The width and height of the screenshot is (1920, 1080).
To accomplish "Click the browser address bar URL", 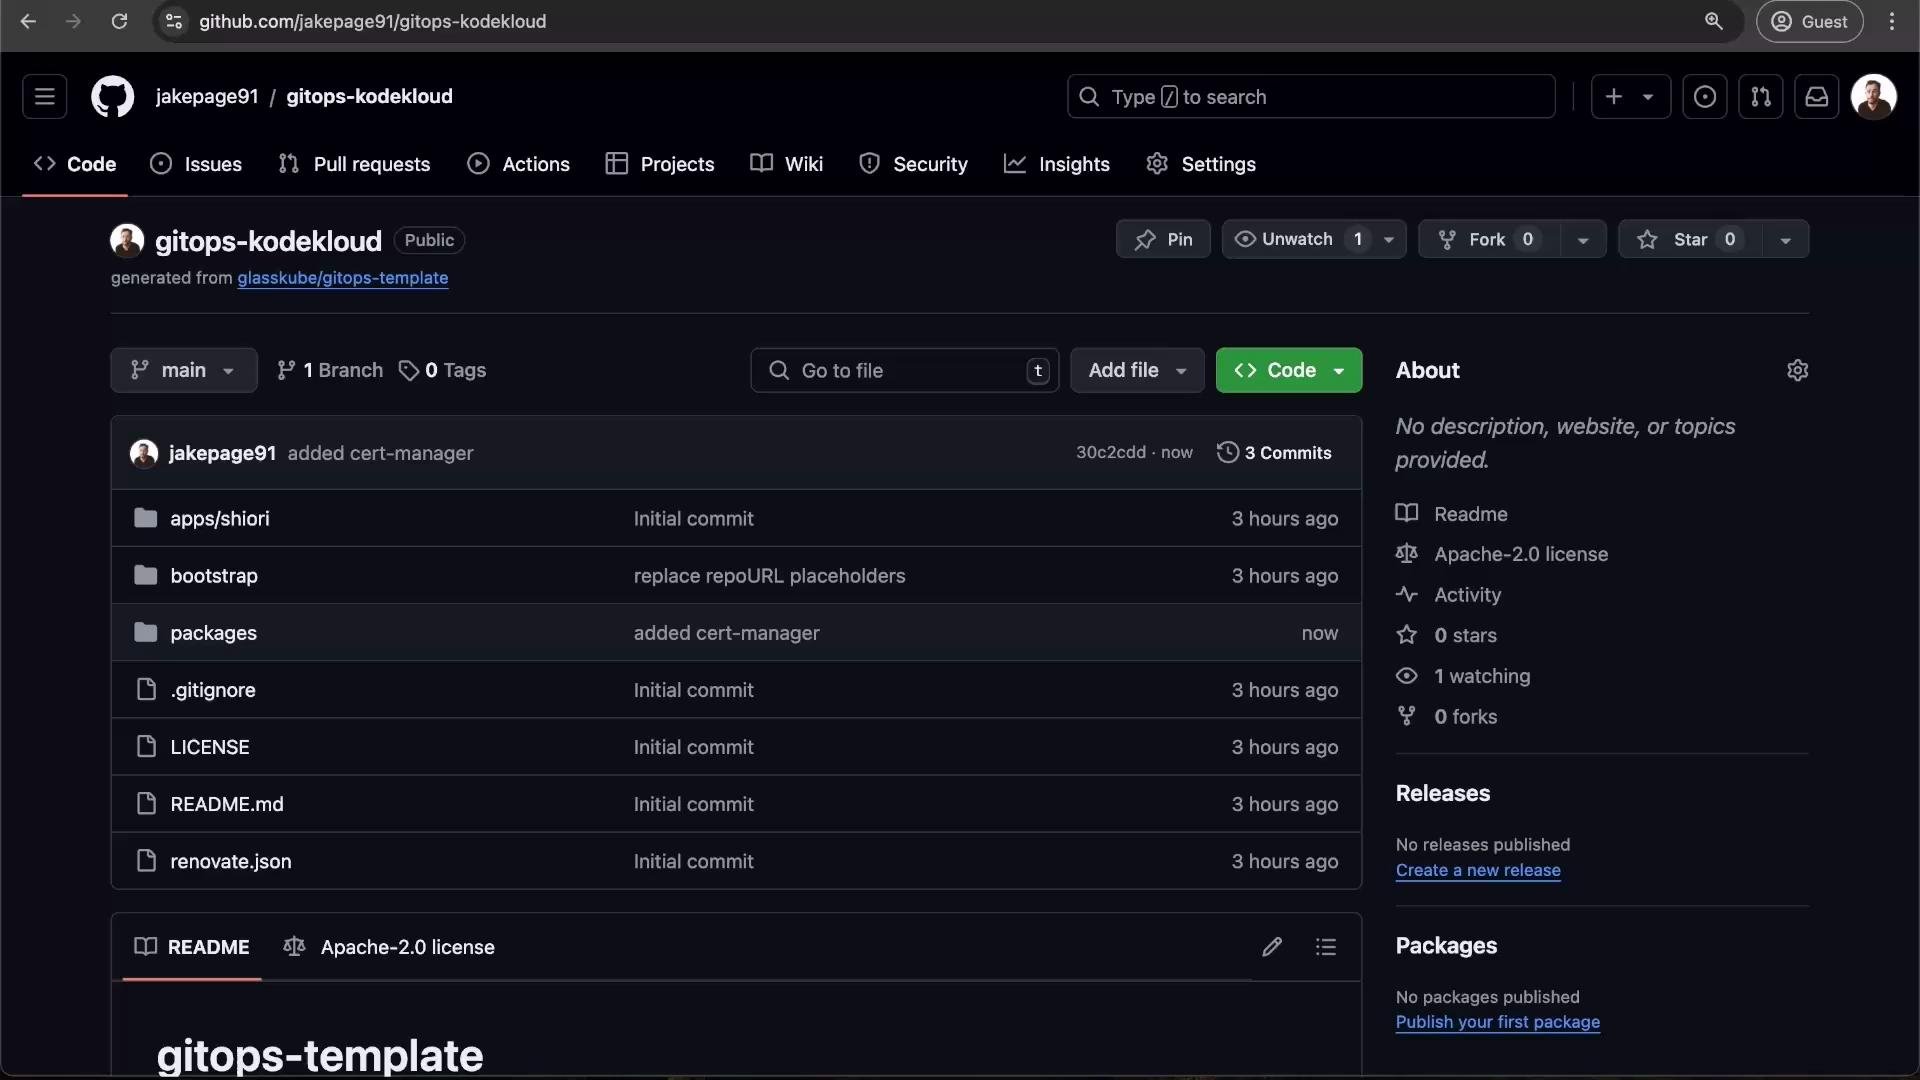I will click(x=372, y=21).
